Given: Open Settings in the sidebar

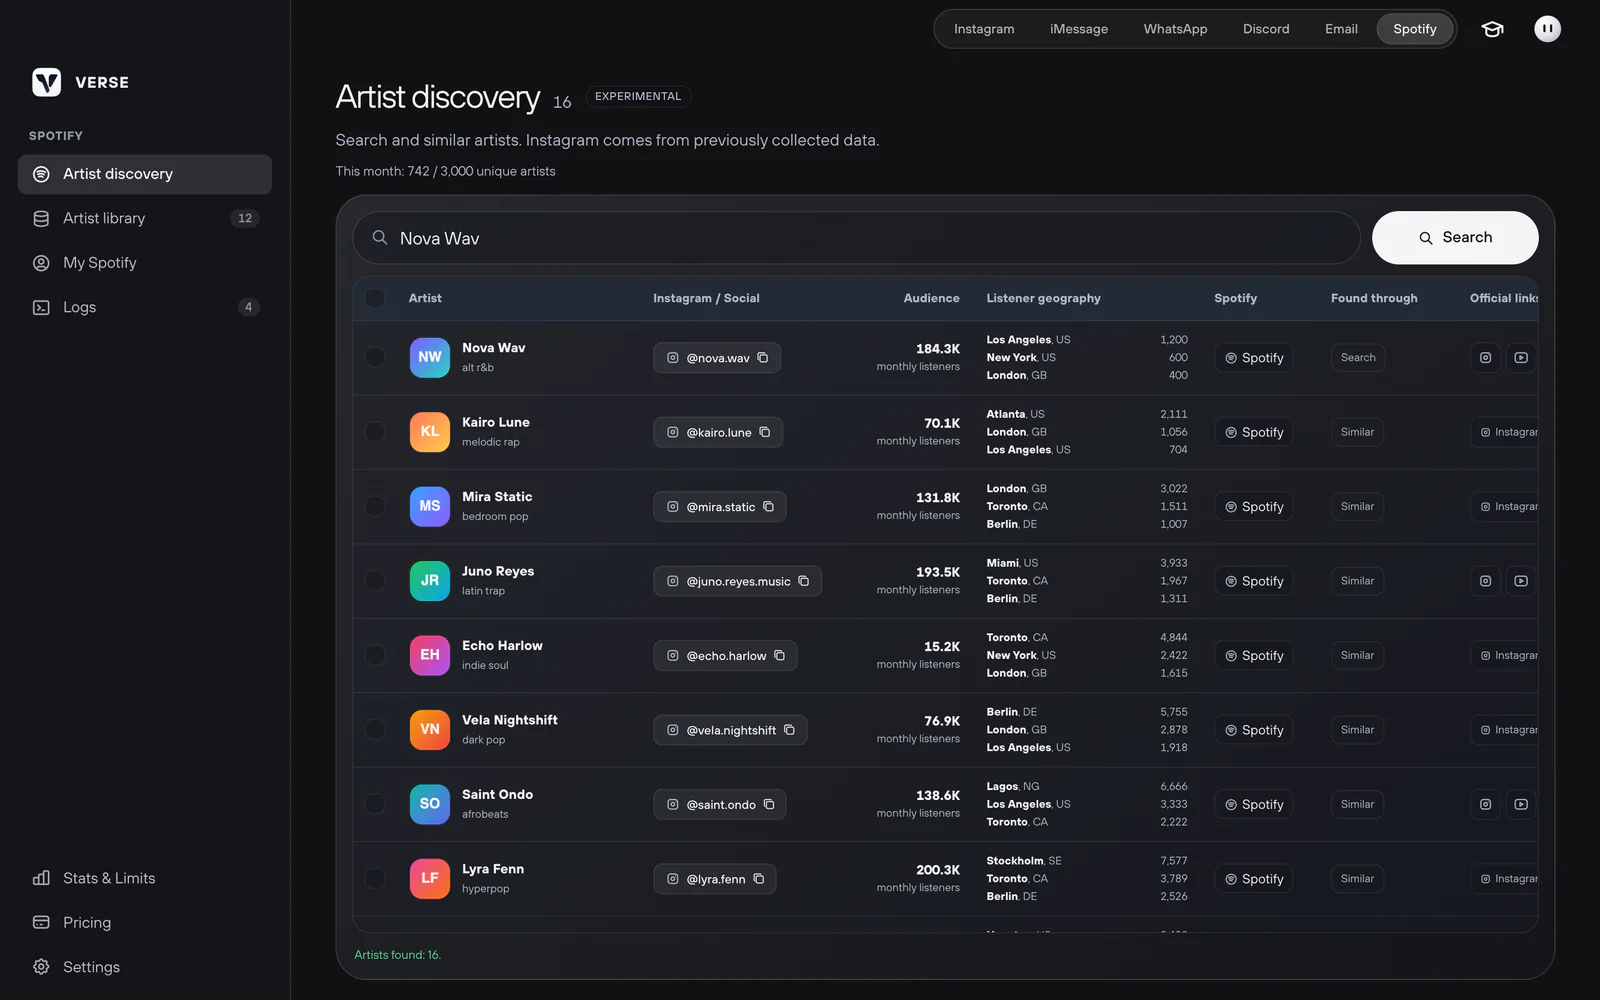Looking at the screenshot, I should (x=145, y=967).
